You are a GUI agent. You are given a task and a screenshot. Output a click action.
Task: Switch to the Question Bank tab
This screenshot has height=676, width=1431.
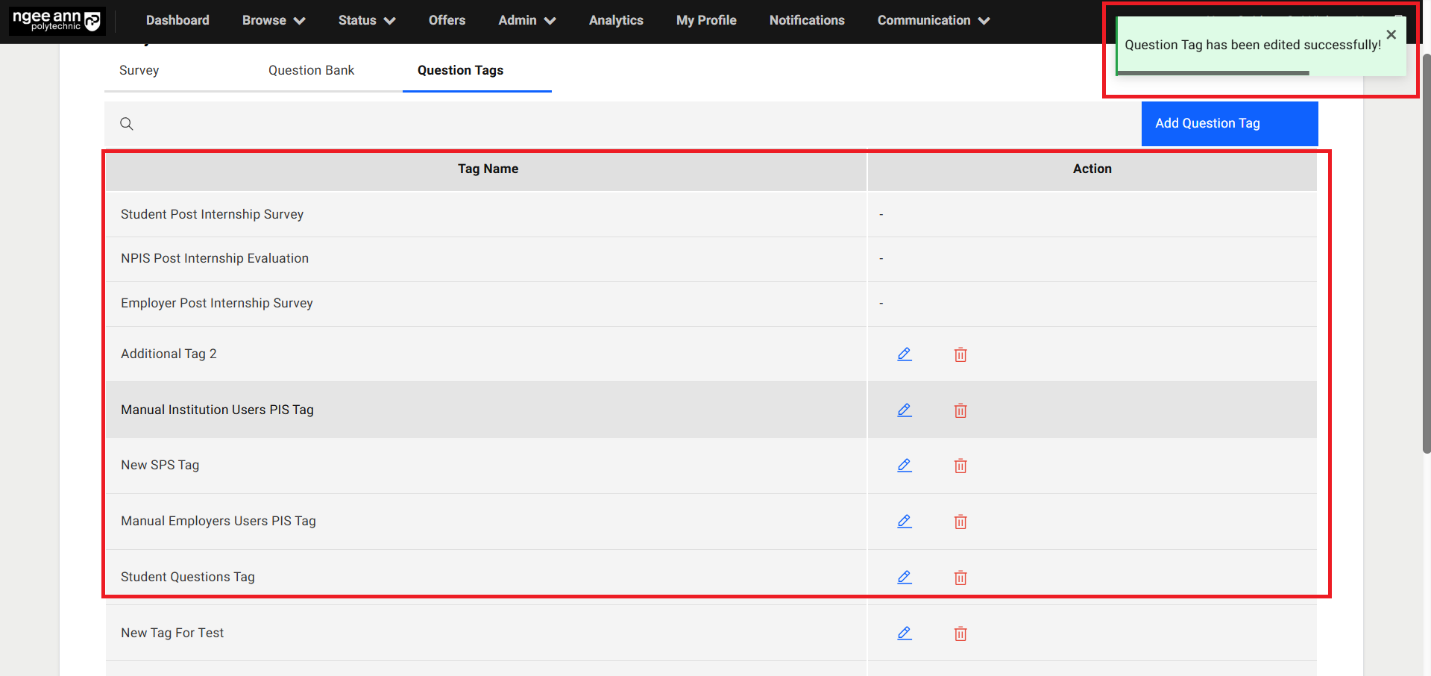pos(311,71)
